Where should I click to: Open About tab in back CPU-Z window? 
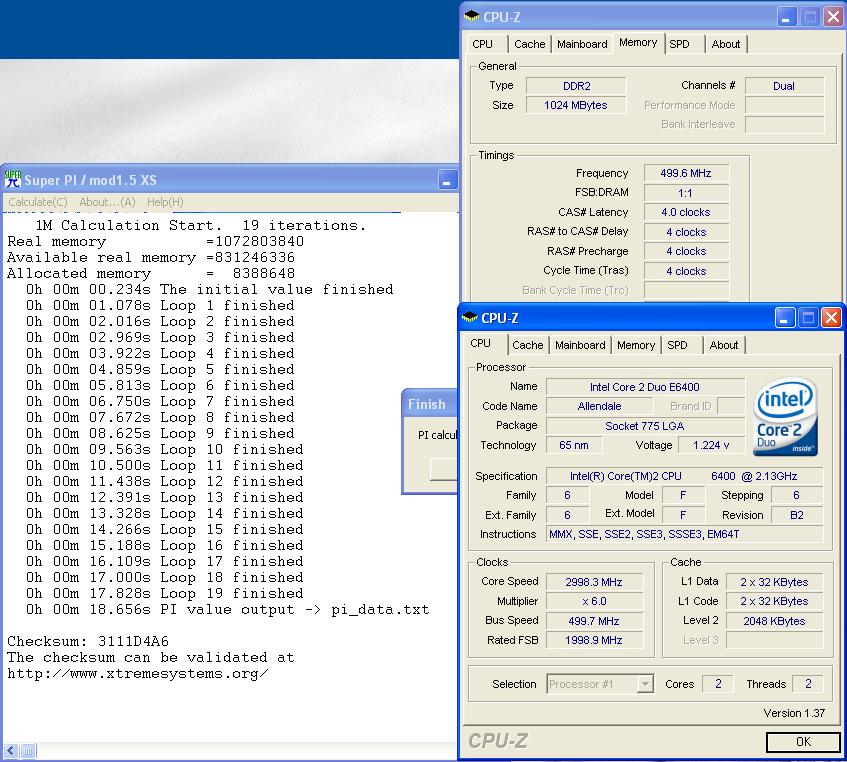click(725, 44)
